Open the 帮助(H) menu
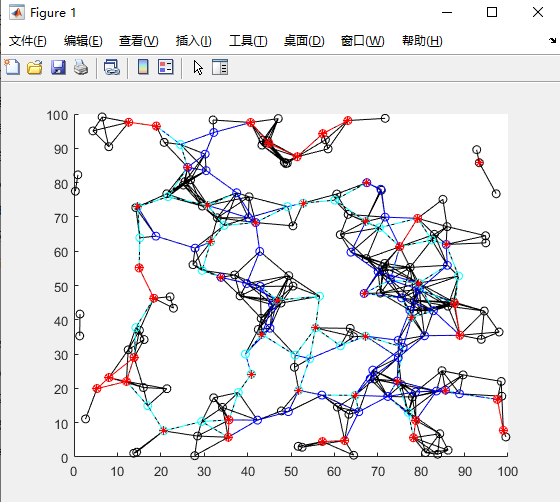 click(422, 41)
